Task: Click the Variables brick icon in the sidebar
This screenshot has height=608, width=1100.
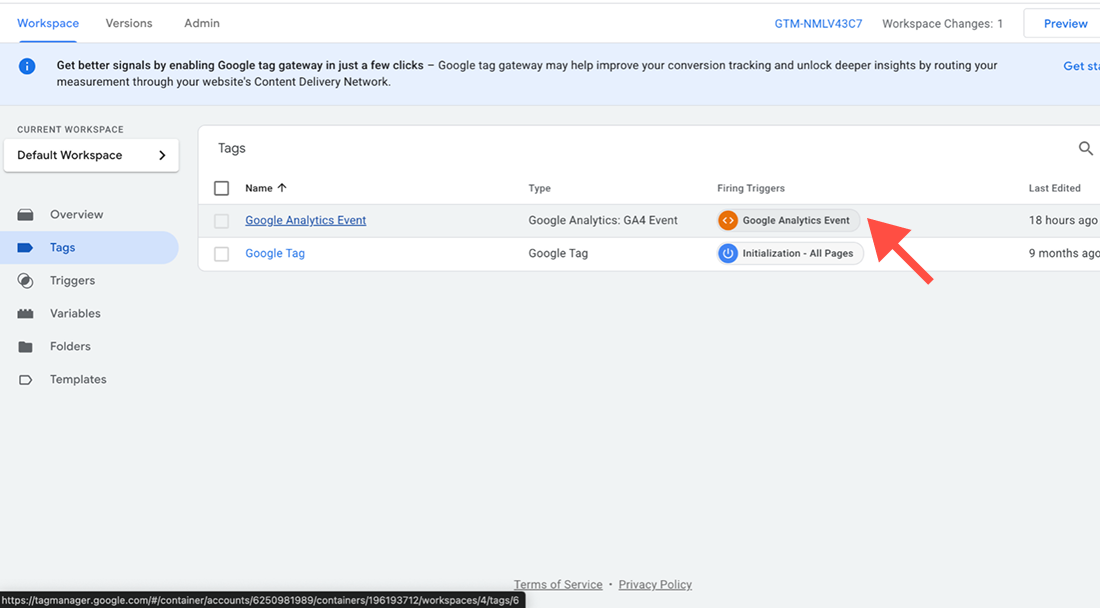Action: 25,313
